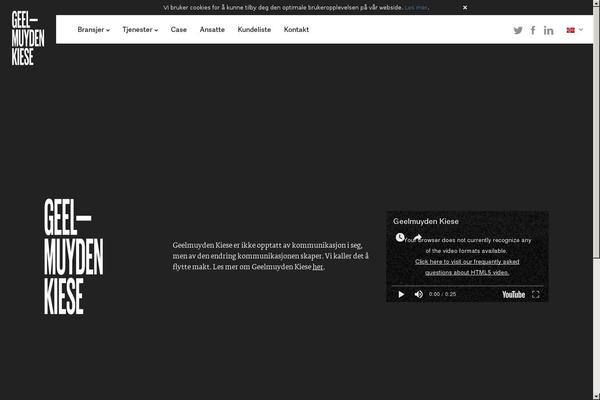Expand the language selector chevron
The width and height of the screenshot is (600, 400).
click(581, 29)
